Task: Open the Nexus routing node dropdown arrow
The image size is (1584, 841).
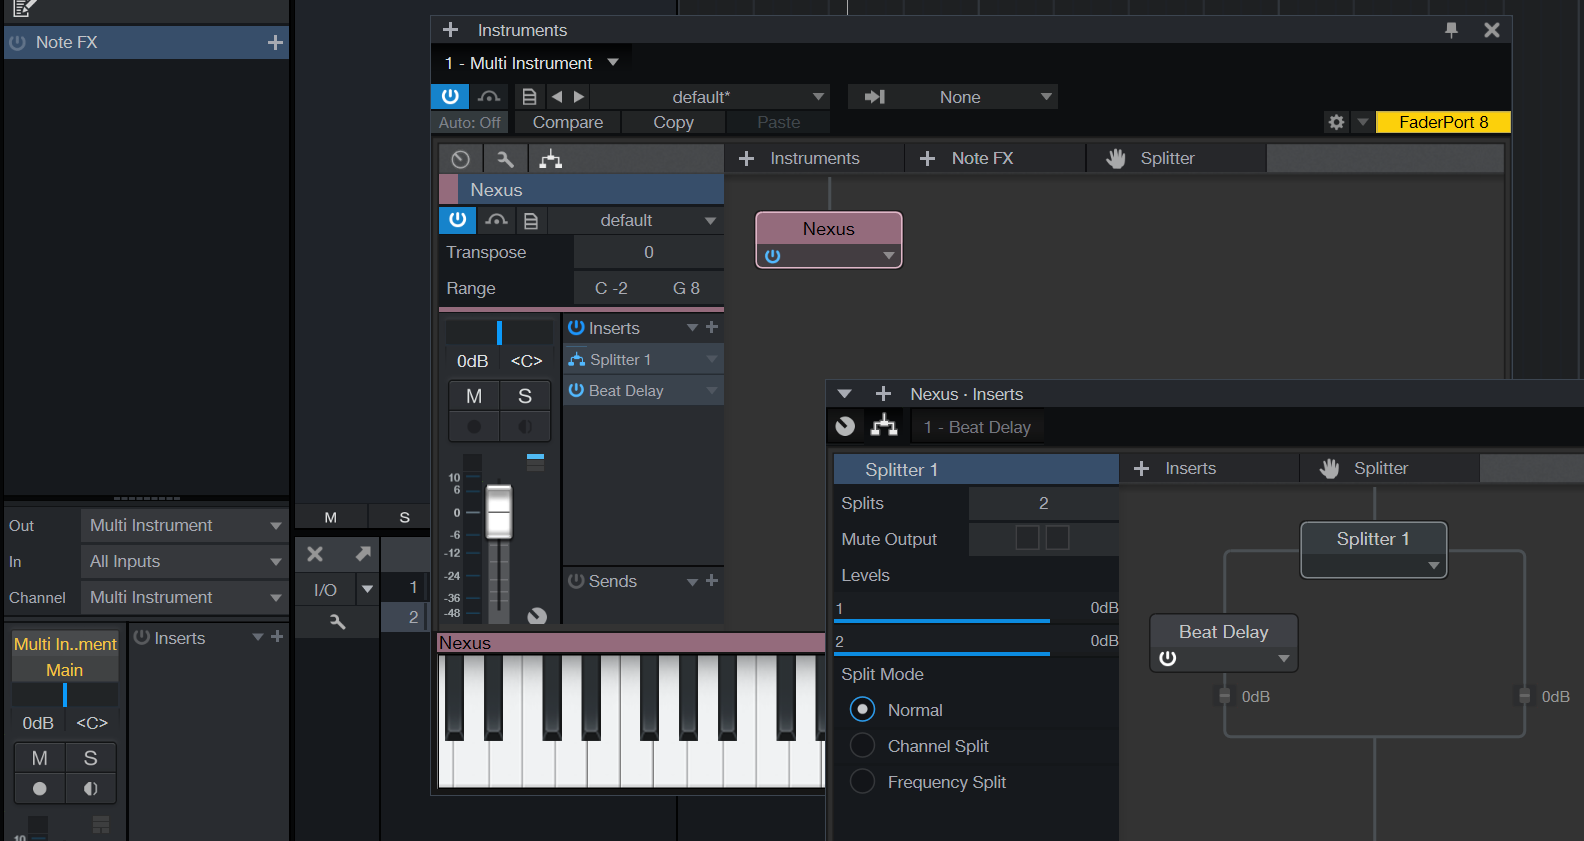Action: tap(889, 256)
